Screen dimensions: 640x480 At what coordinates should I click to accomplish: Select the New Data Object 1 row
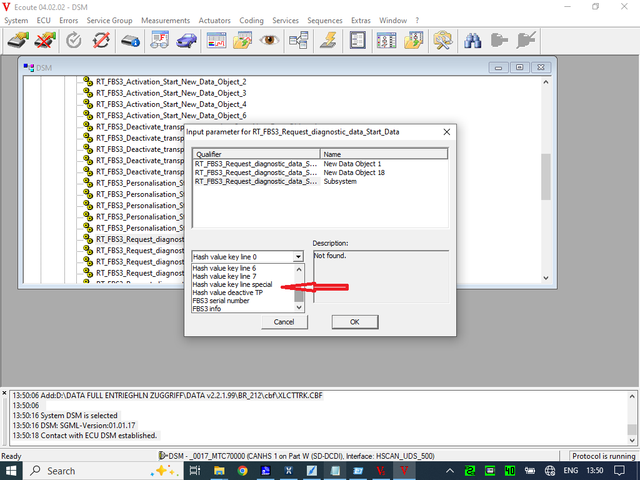[x=320, y=164]
